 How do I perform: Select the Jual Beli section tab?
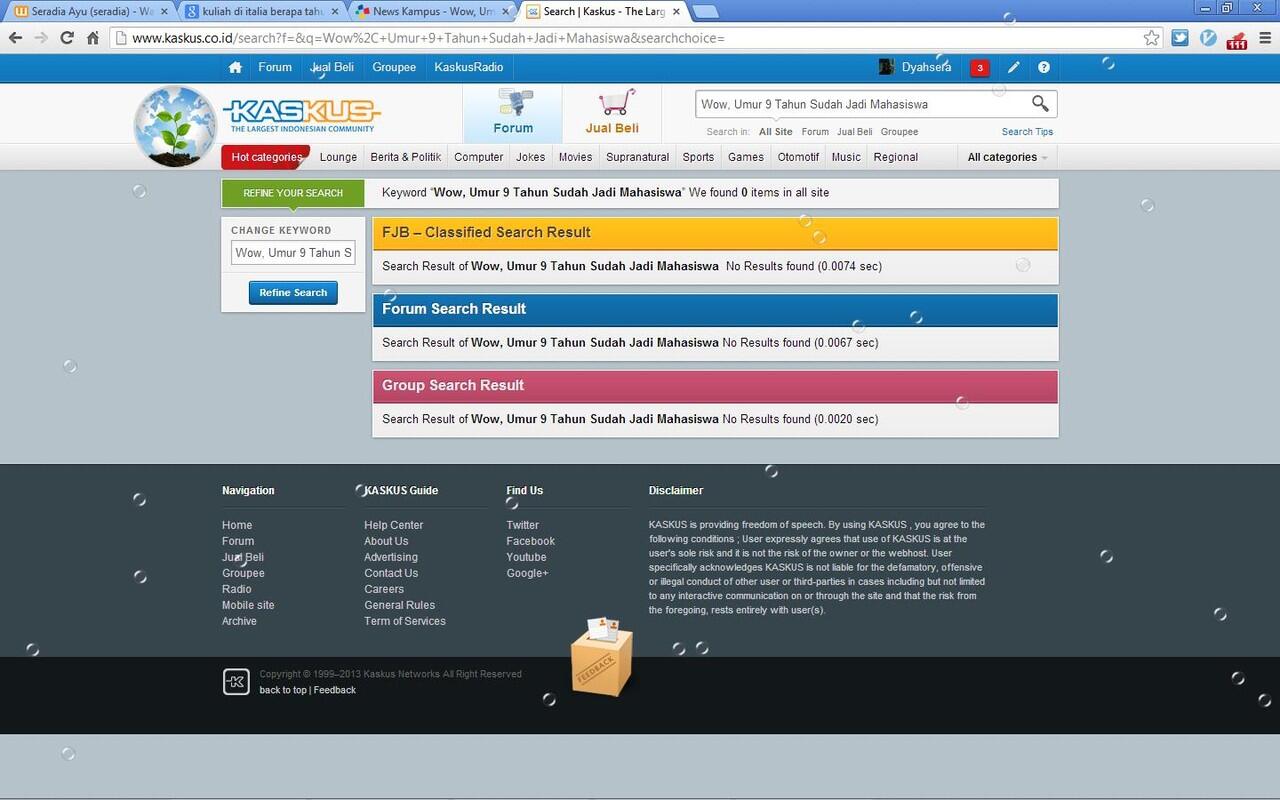click(x=612, y=113)
